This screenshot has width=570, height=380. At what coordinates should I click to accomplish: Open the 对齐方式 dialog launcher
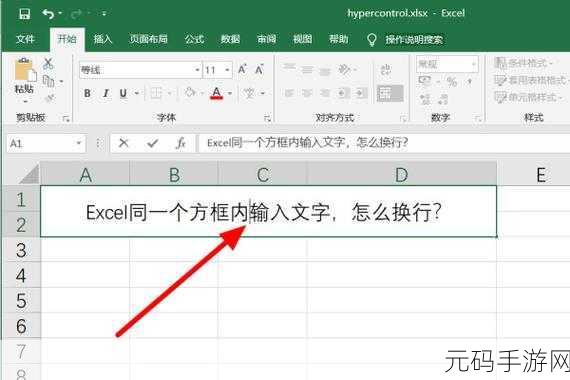click(x=404, y=118)
